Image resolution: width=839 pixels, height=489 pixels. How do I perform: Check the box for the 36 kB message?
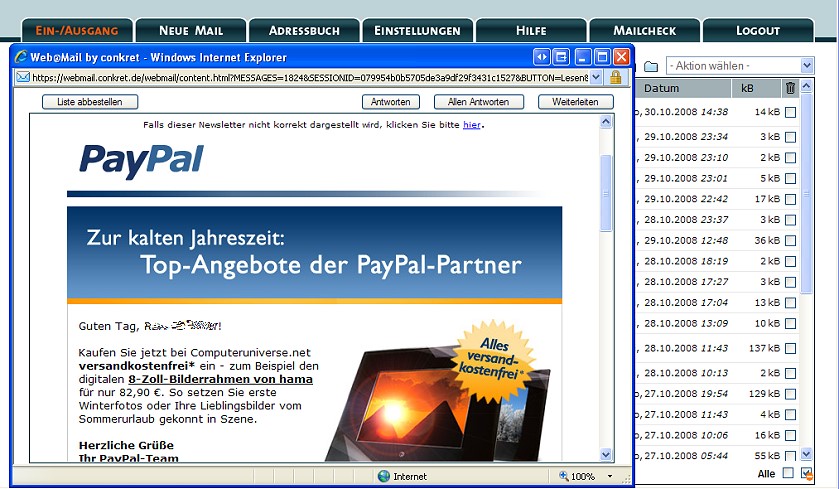click(790, 241)
